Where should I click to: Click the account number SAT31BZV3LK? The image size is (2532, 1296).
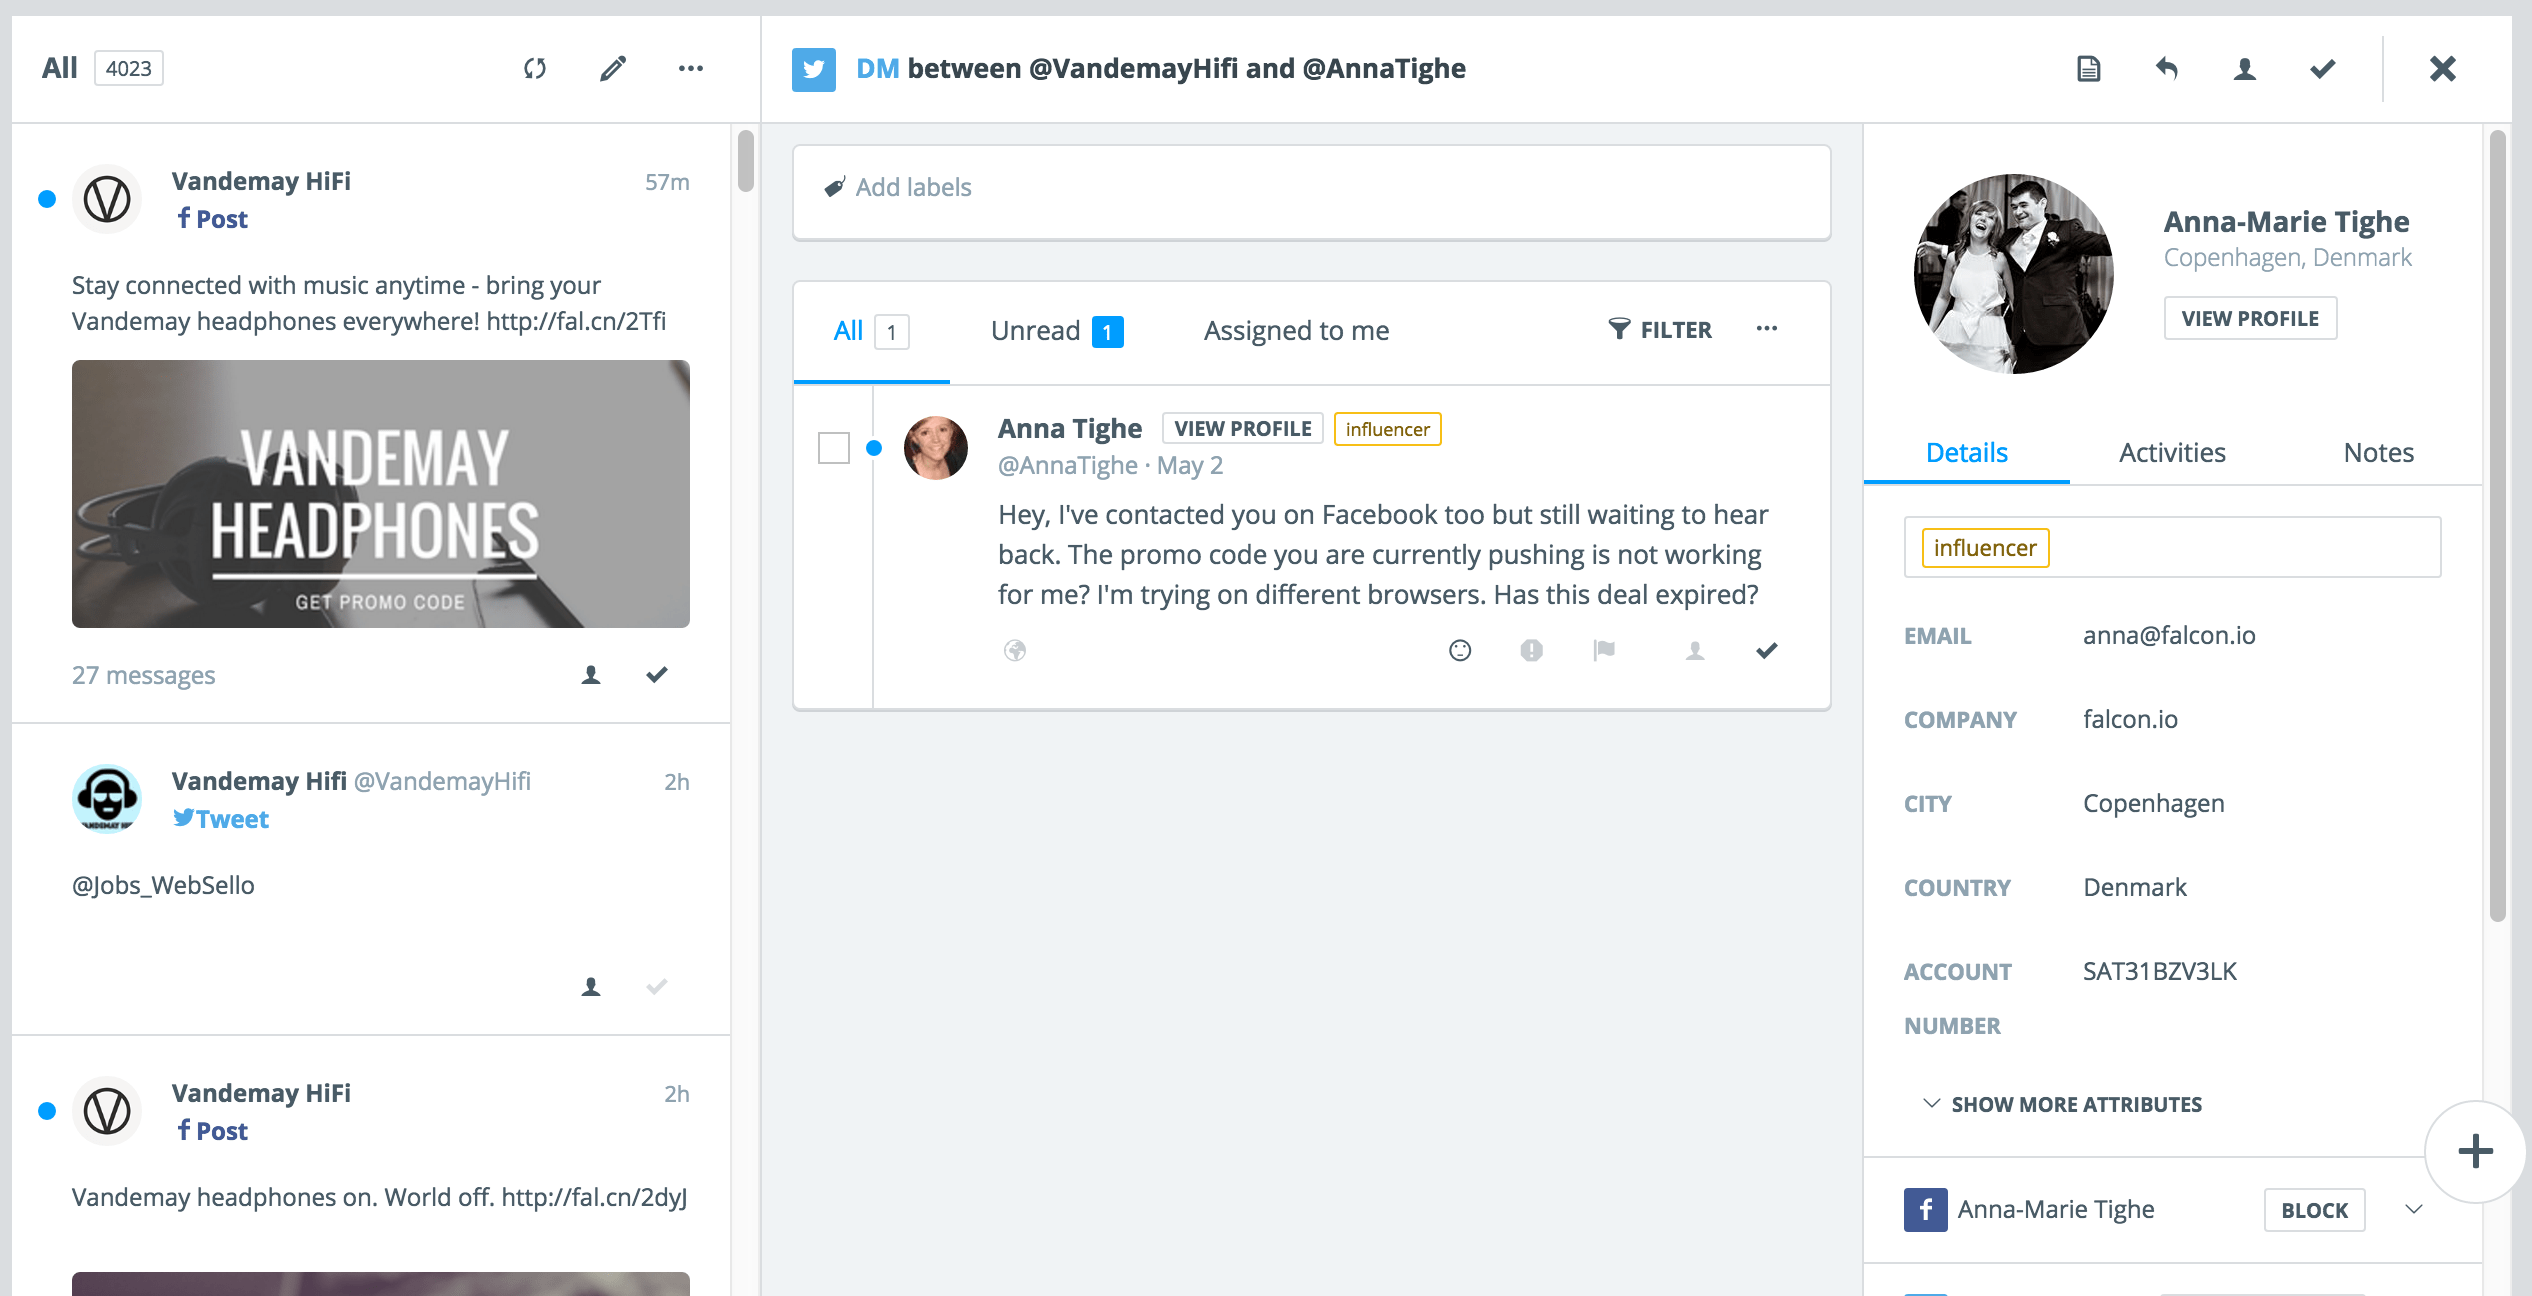pos(2160,971)
